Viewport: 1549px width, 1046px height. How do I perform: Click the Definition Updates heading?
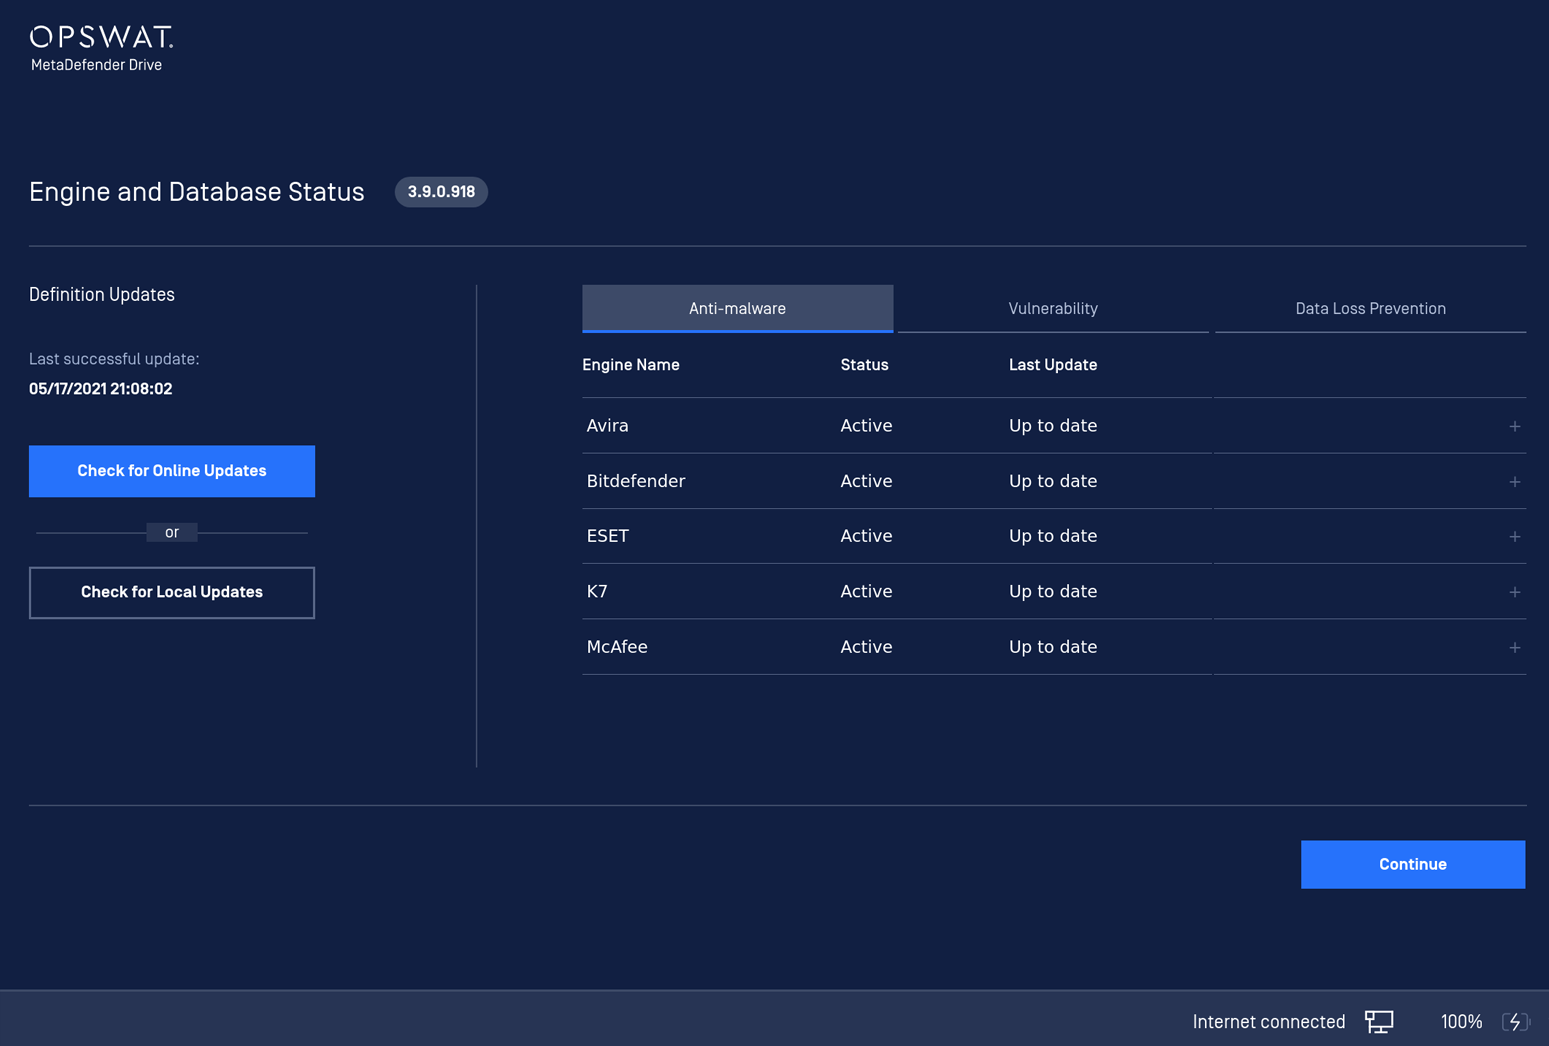102,295
